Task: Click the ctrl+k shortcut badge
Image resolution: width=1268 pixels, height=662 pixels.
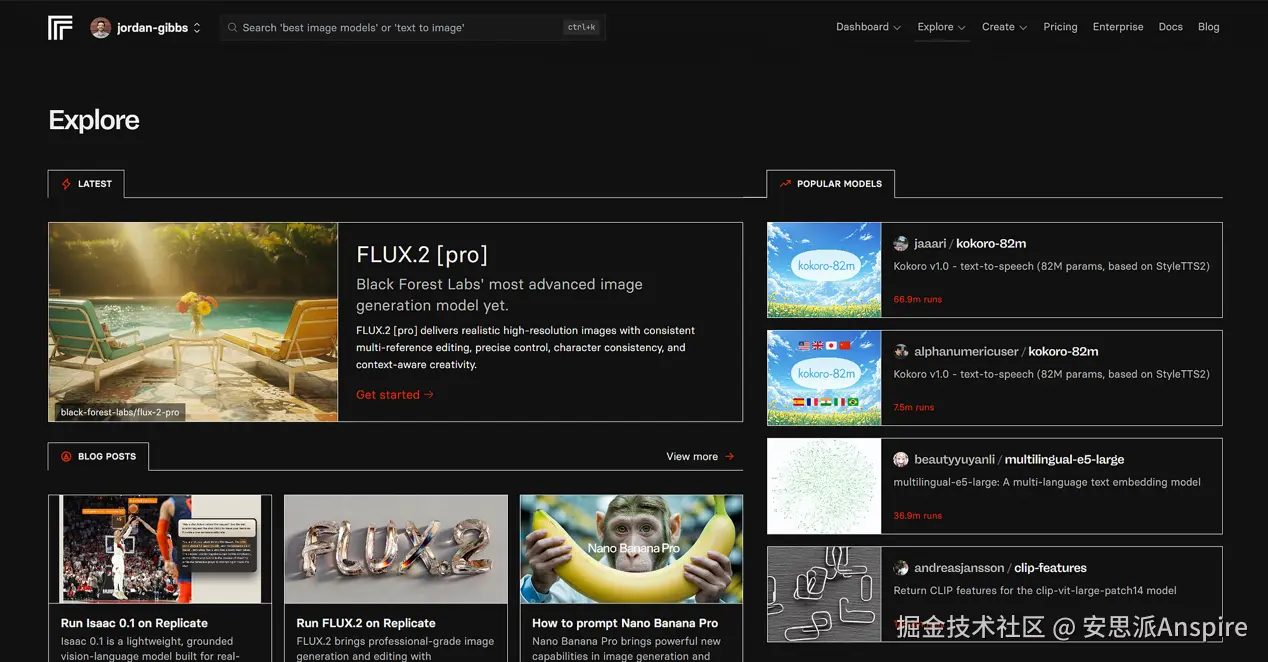Action: pyautogui.click(x=581, y=28)
